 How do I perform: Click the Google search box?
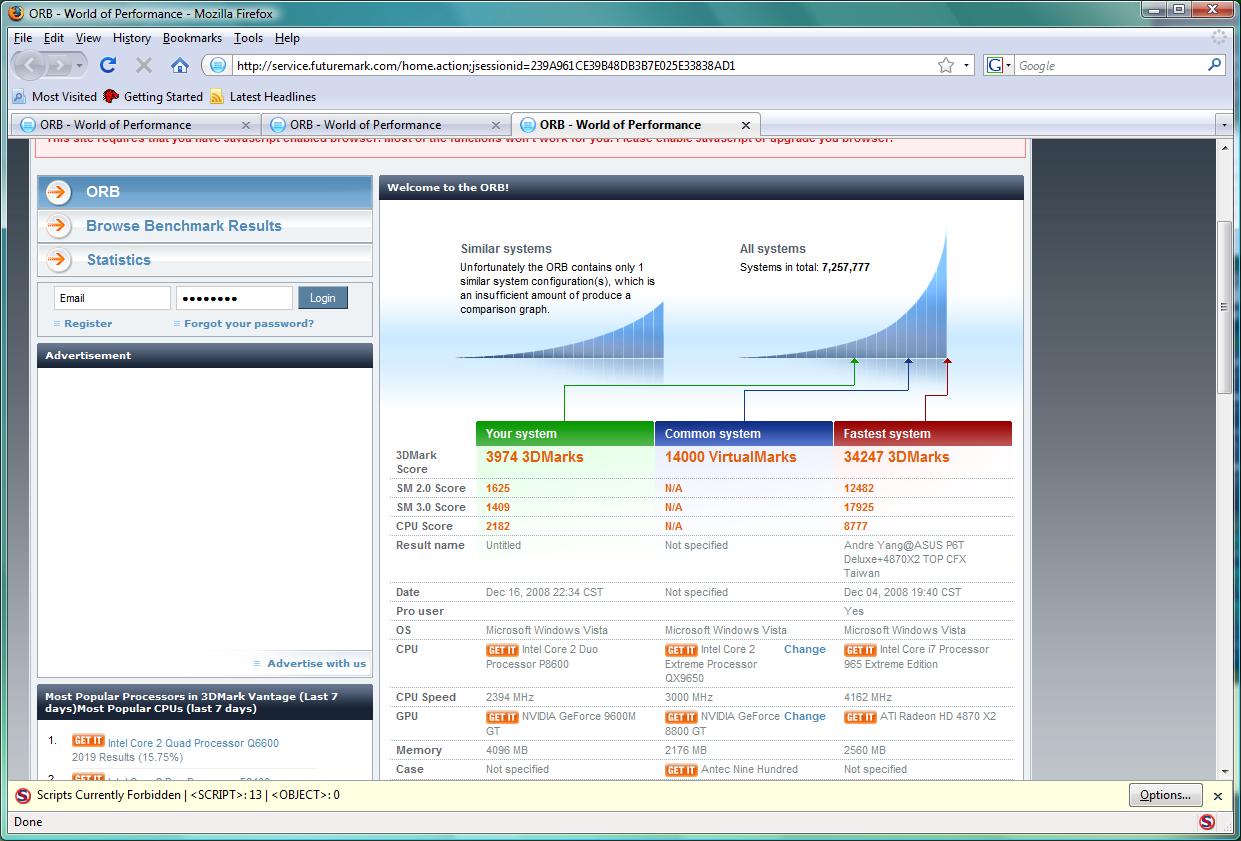click(x=1110, y=66)
